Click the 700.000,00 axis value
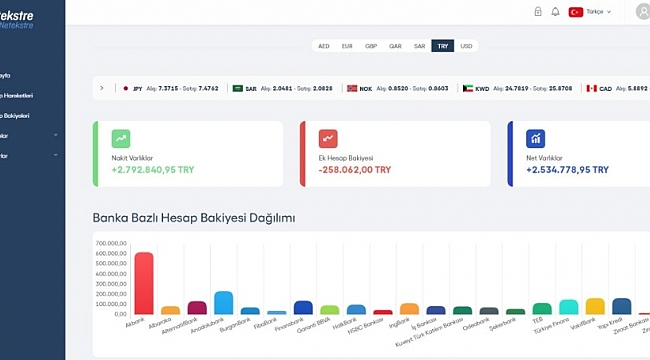The image size is (650, 360). (x=111, y=243)
